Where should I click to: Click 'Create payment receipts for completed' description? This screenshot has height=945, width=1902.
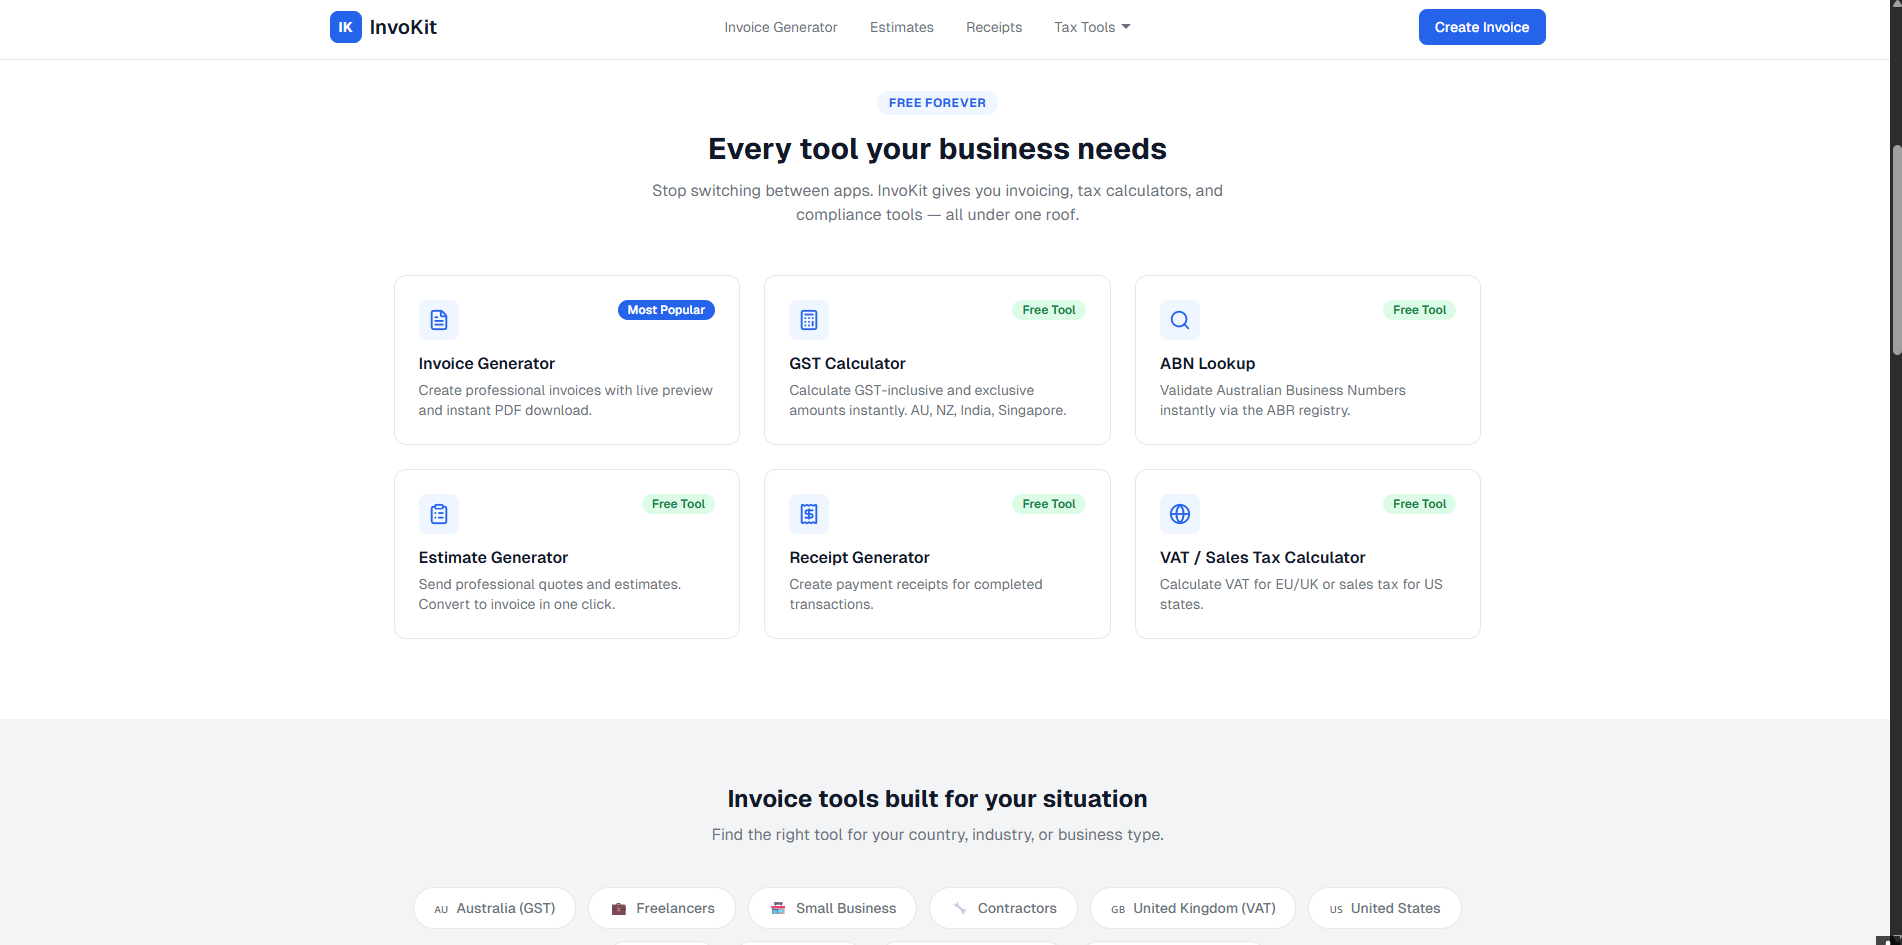(916, 594)
